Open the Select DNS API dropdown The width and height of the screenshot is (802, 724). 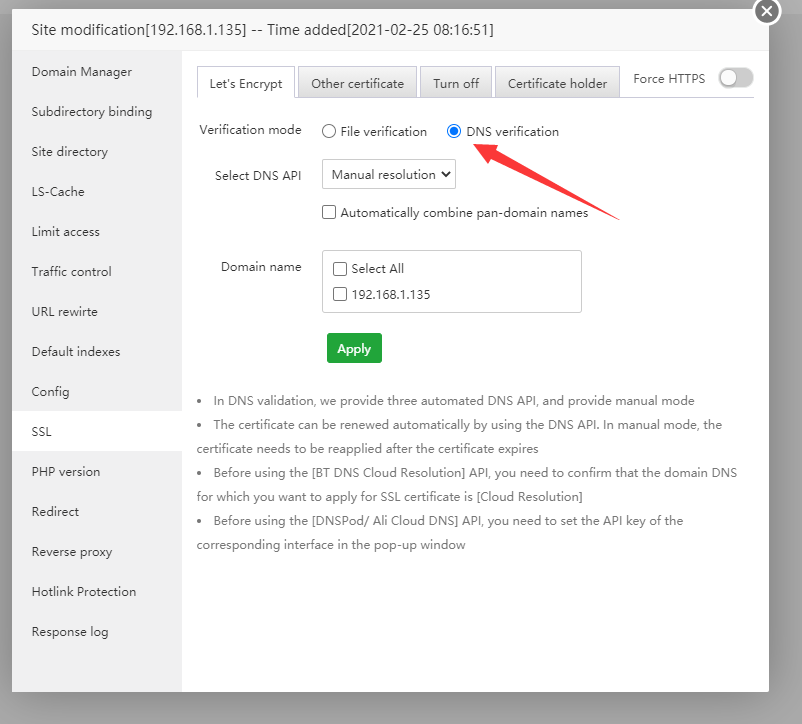(x=389, y=174)
